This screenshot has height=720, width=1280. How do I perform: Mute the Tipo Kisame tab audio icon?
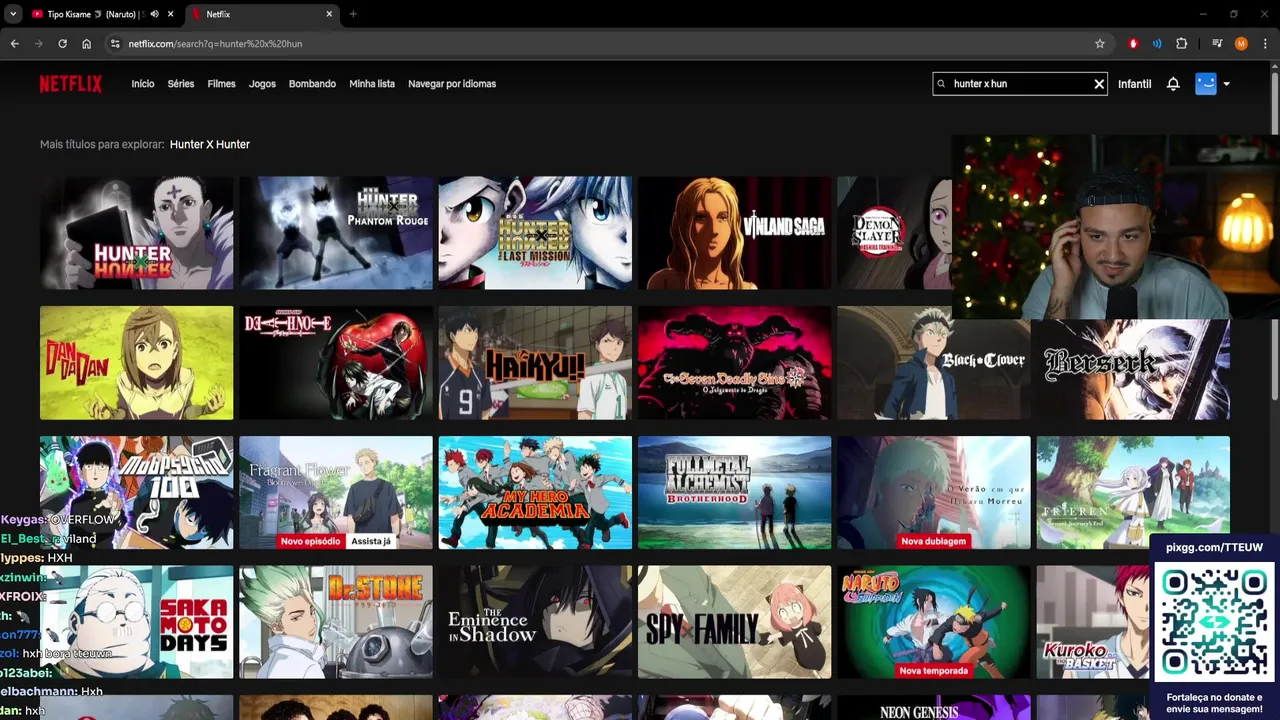(x=154, y=14)
